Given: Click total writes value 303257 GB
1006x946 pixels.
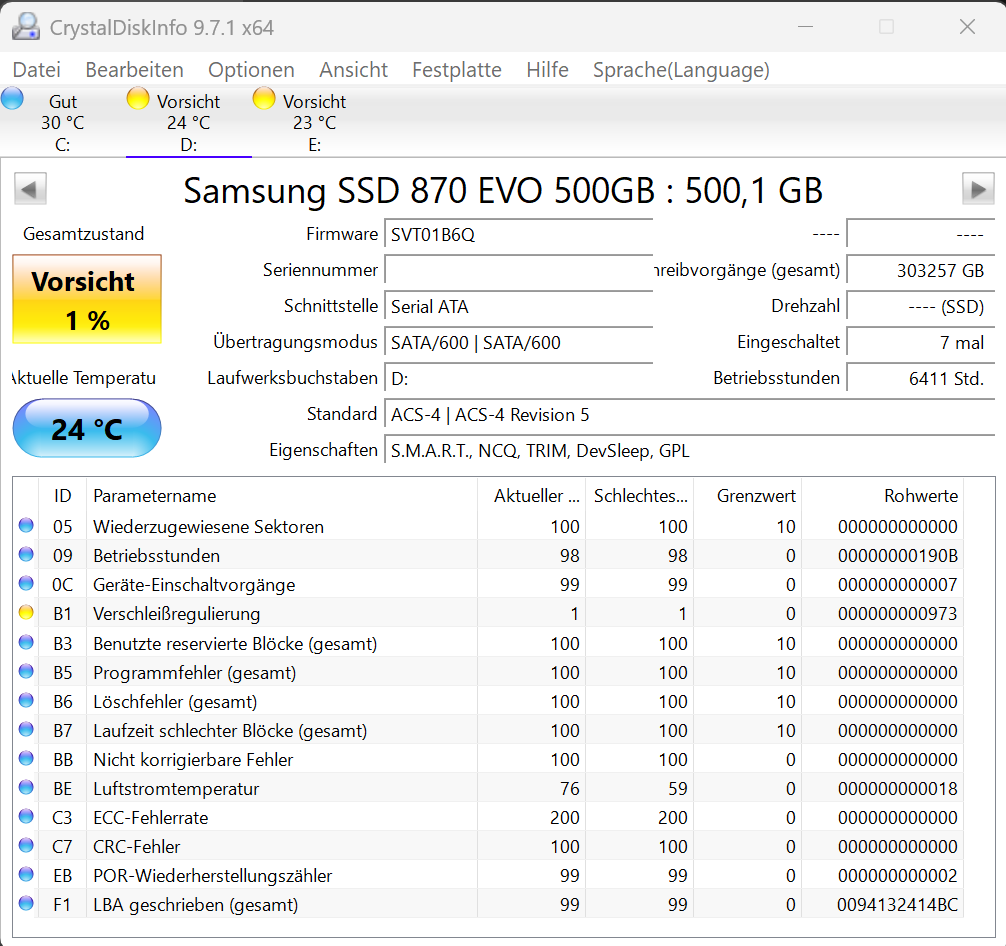Looking at the screenshot, I should [x=921, y=270].
